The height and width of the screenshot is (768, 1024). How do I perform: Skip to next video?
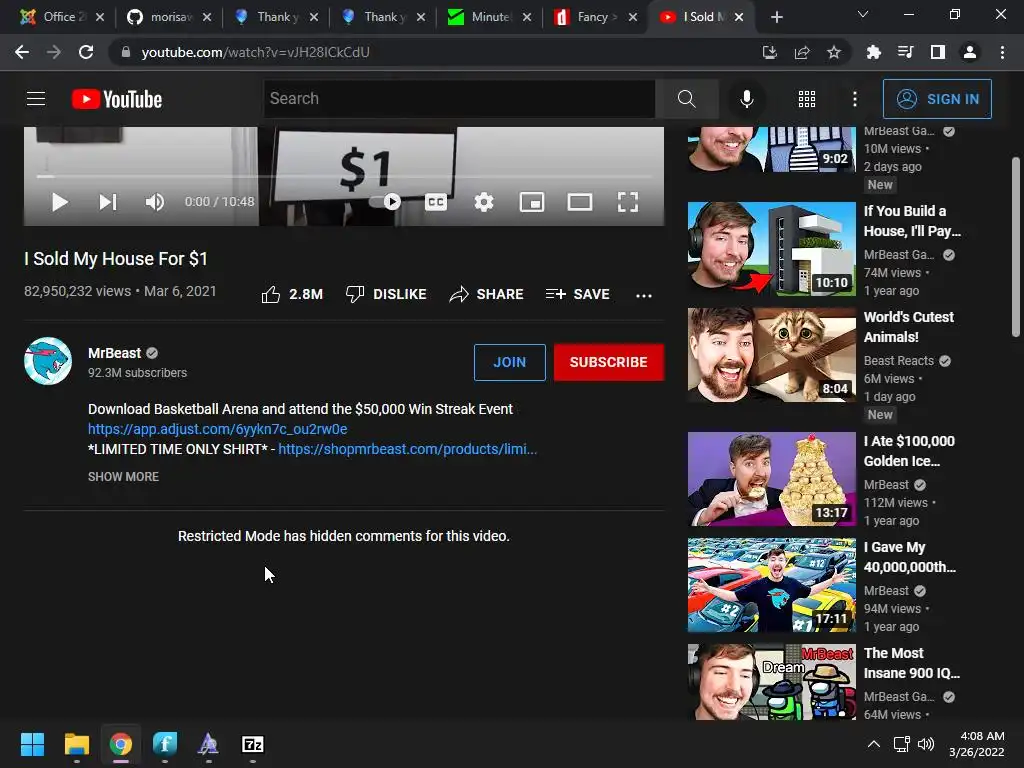click(108, 202)
